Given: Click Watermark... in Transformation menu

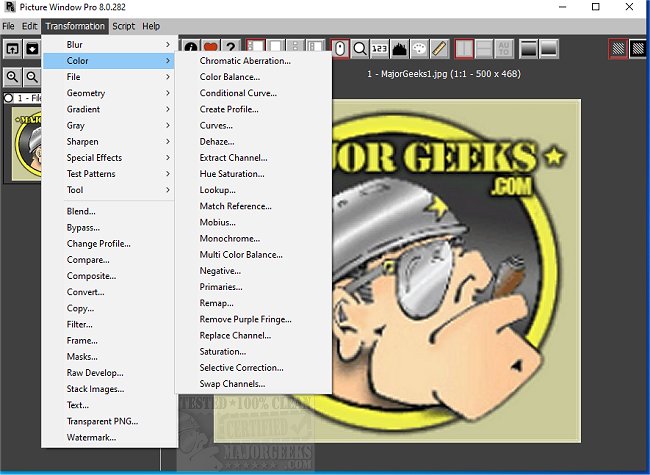Looking at the screenshot, I should (91, 438).
